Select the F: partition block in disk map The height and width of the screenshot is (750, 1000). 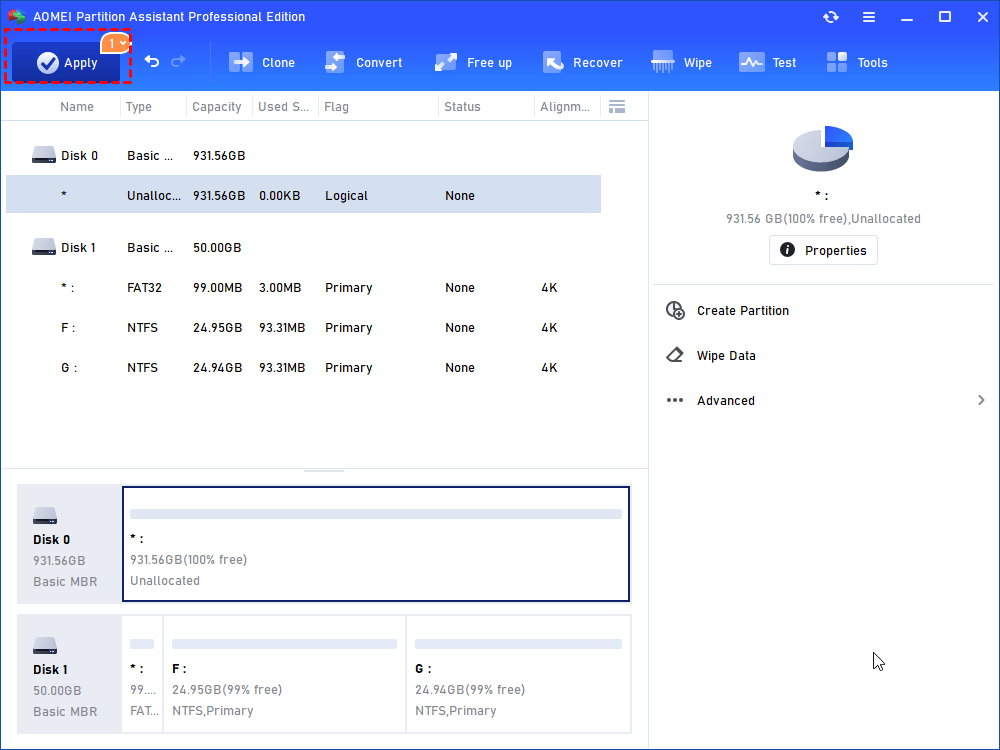(x=284, y=673)
